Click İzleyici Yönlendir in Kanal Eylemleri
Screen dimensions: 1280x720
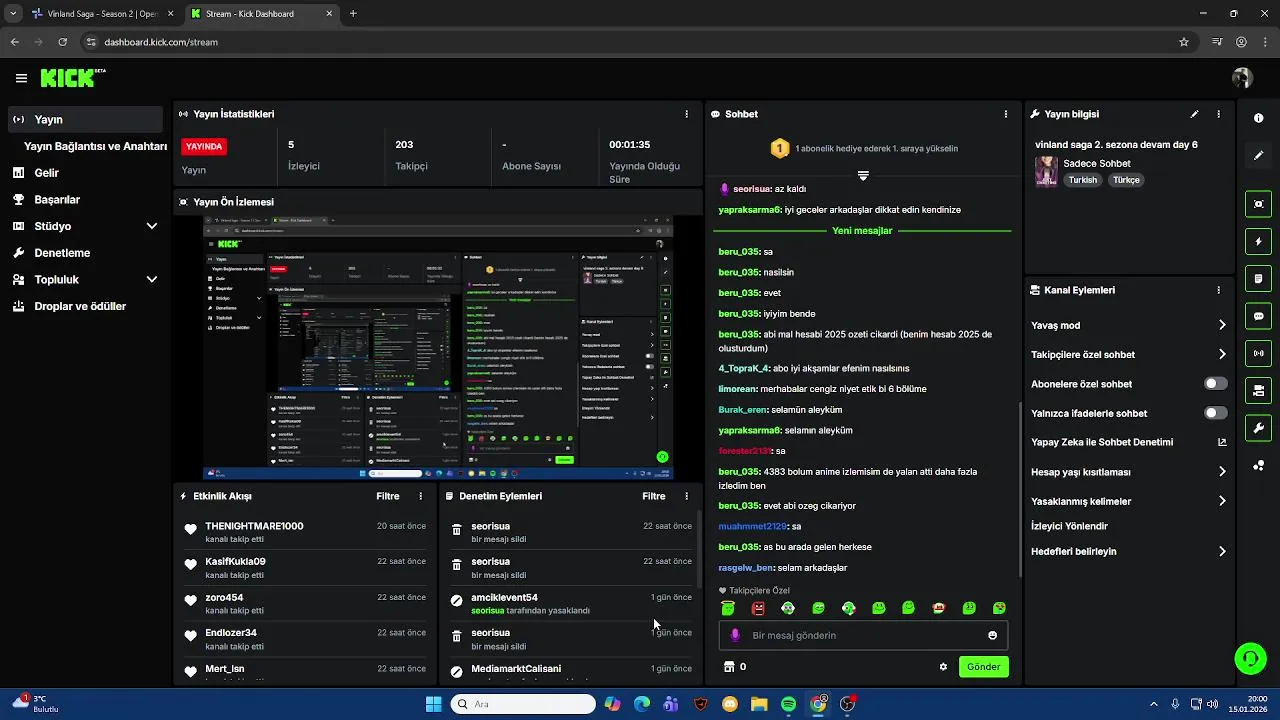(1069, 526)
